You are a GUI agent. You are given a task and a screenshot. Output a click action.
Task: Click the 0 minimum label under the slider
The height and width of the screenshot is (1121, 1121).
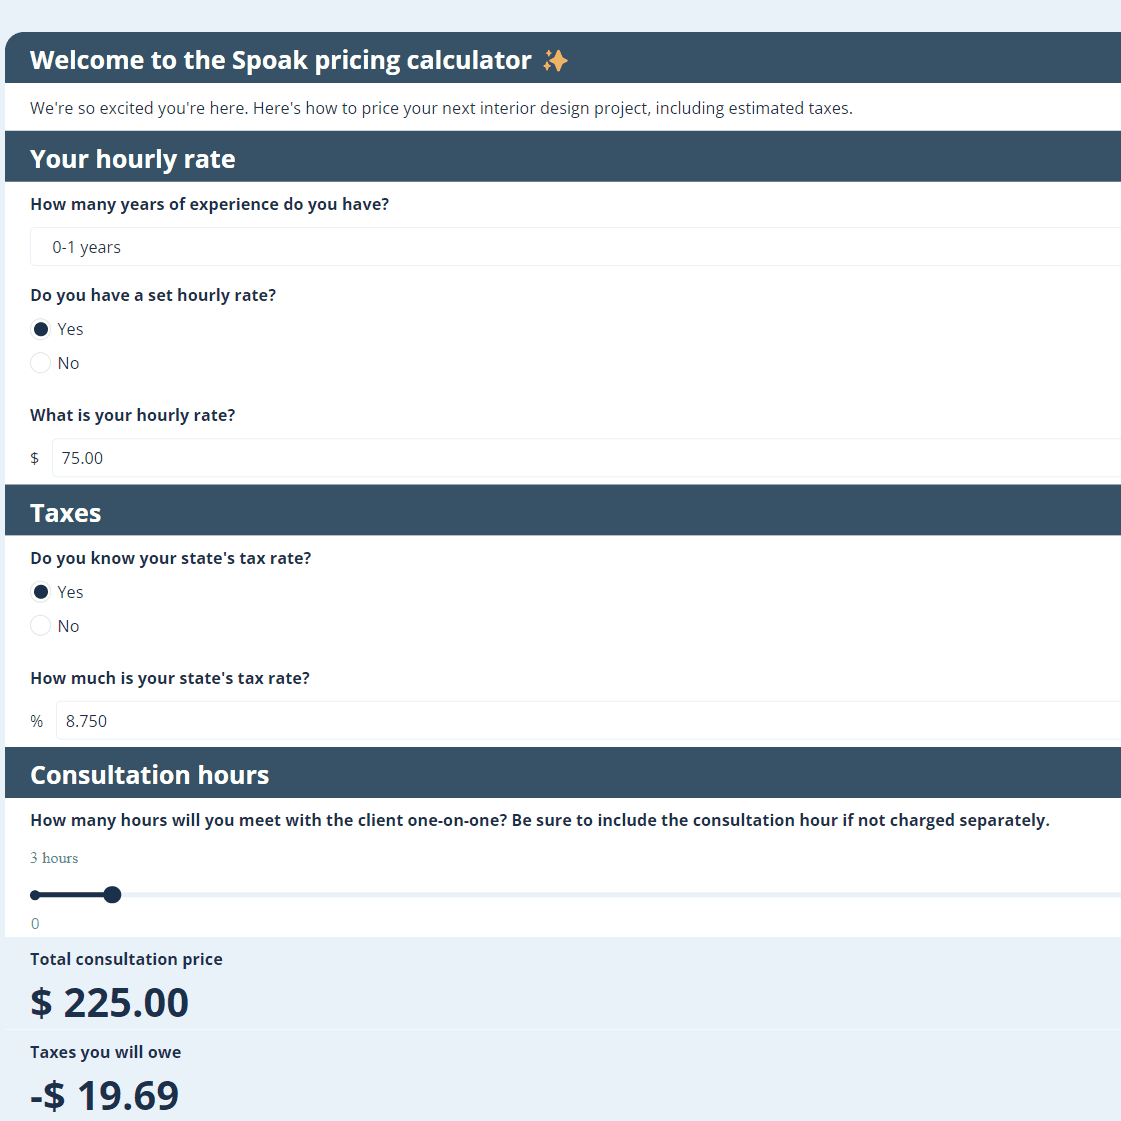[x=35, y=924]
